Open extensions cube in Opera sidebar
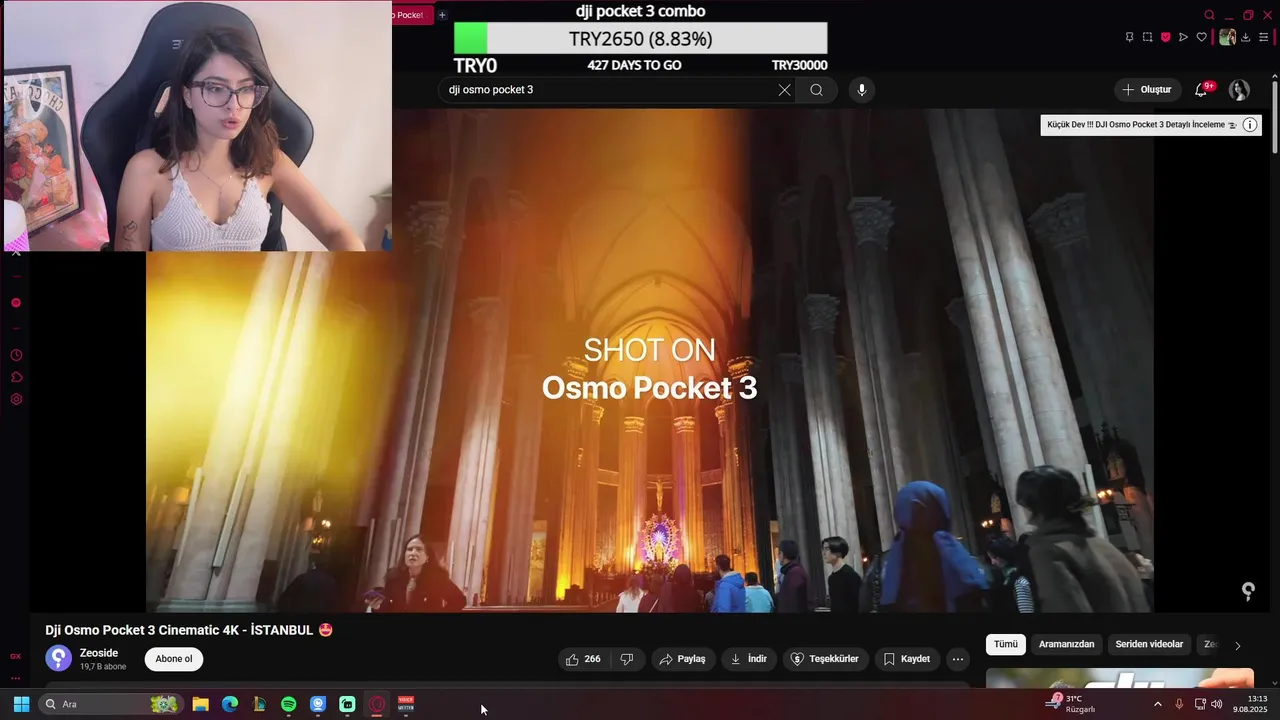The image size is (1280, 720). 16,377
